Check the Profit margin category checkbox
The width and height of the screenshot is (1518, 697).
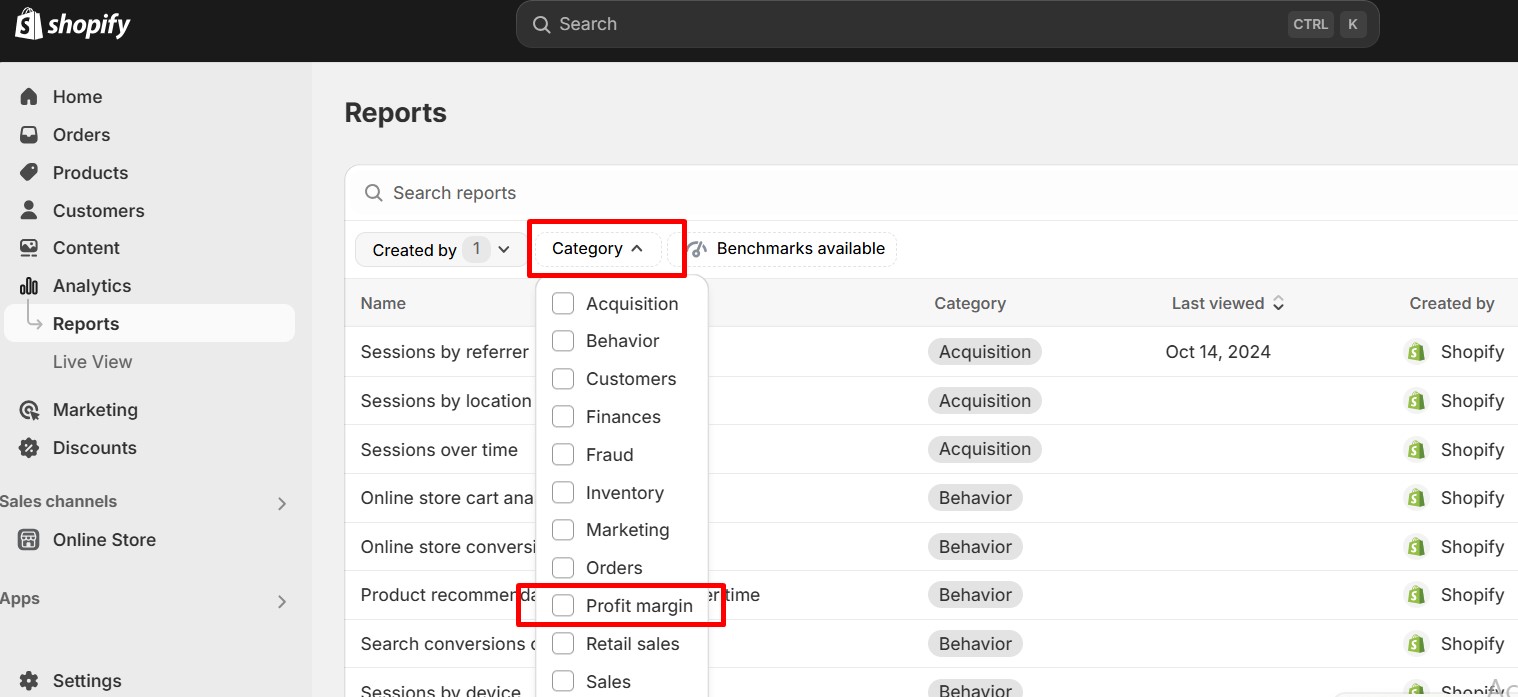(x=563, y=605)
